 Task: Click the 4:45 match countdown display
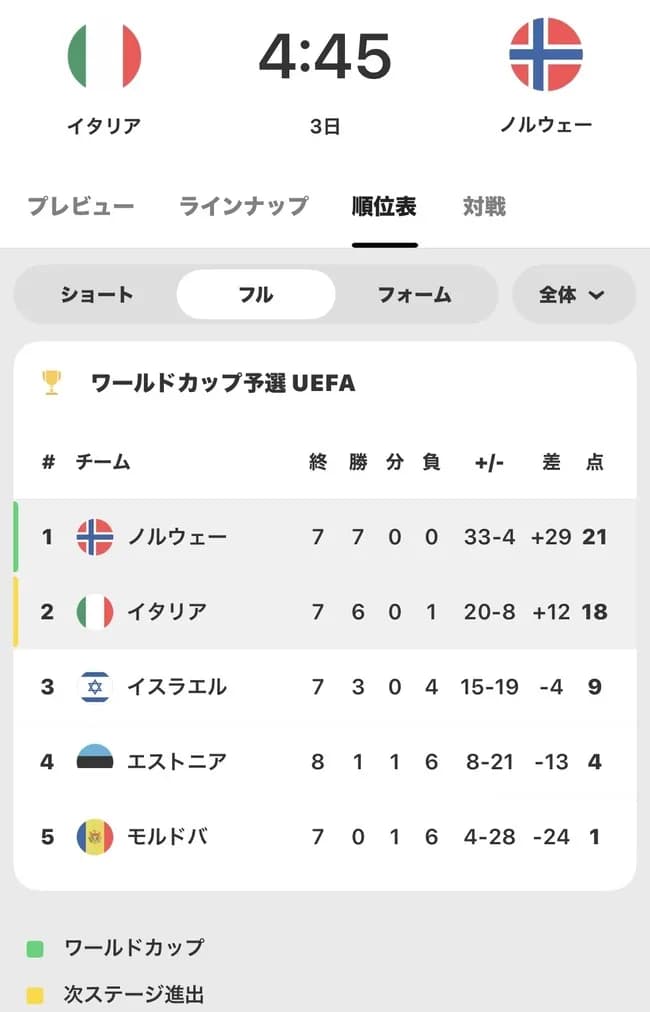(325, 58)
